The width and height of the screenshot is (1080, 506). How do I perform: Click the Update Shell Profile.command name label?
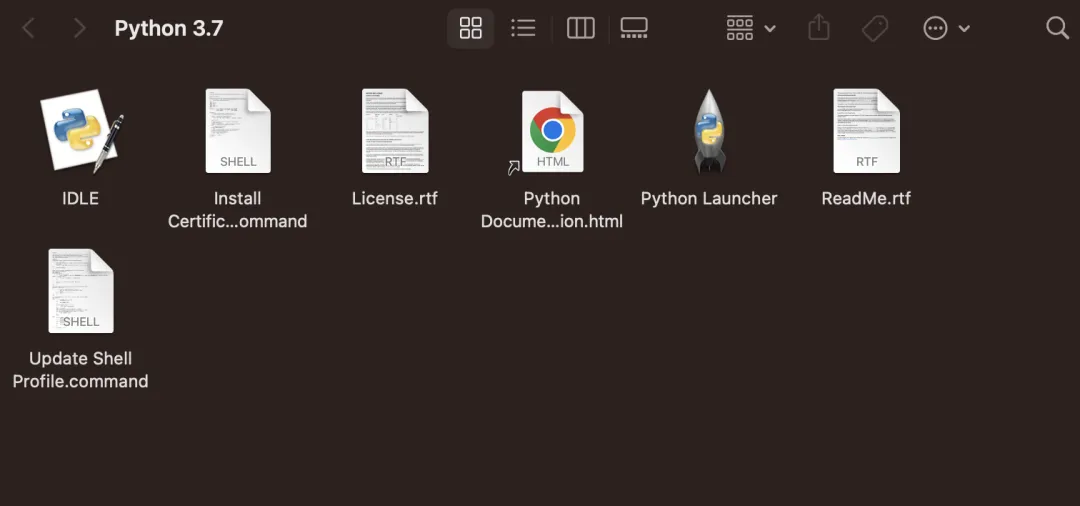point(81,370)
